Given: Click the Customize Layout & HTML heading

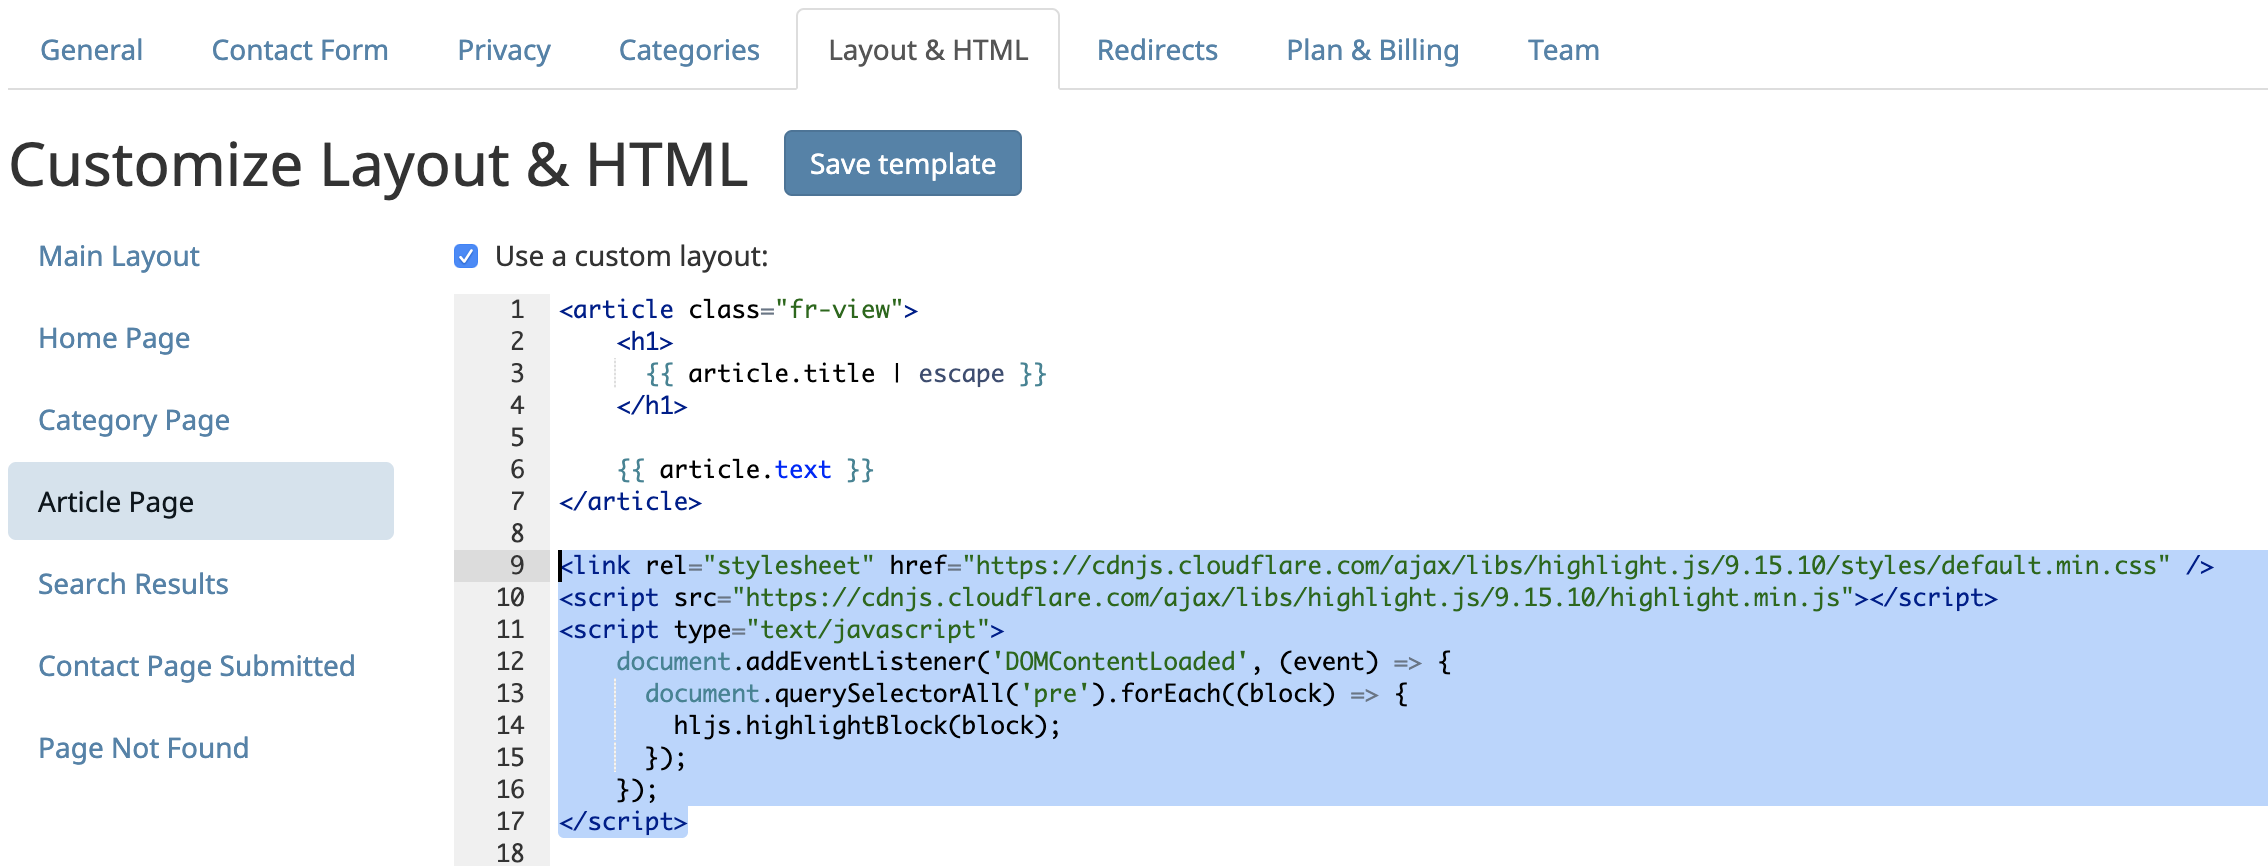Looking at the screenshot, I should tap(379, 165).
